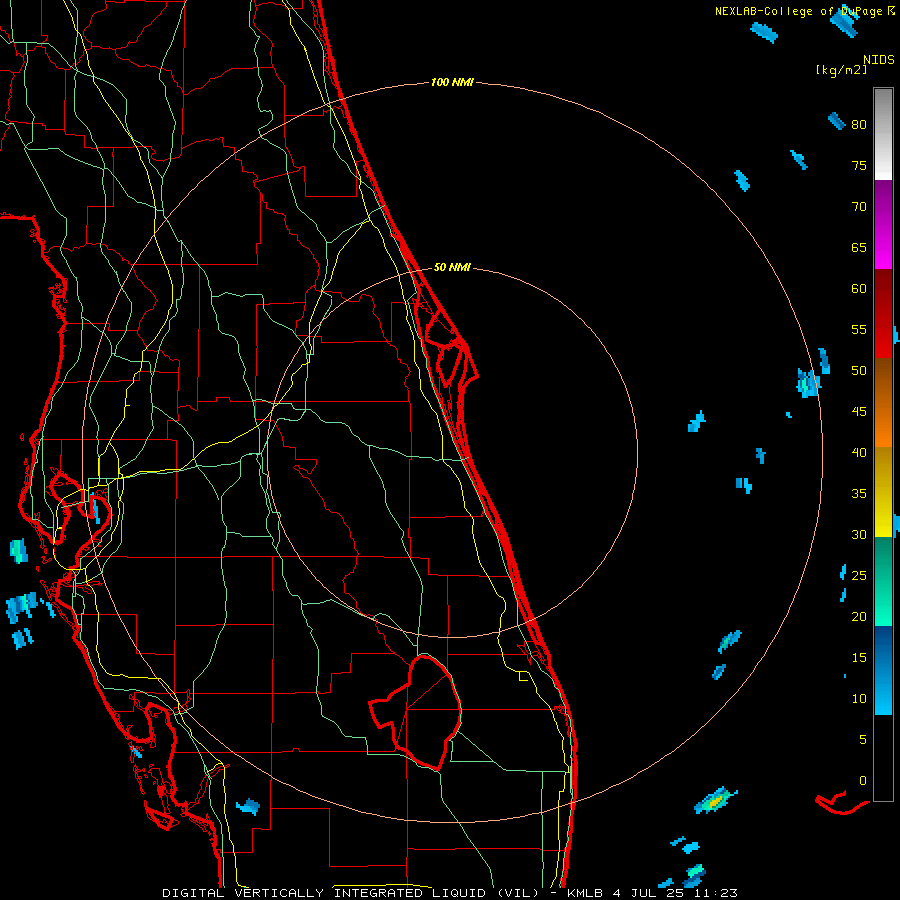The height and width of the screenshot is (900, 900).
Task: Click the small blue echo inside Tampa Bay
Action: coord(95,509)
